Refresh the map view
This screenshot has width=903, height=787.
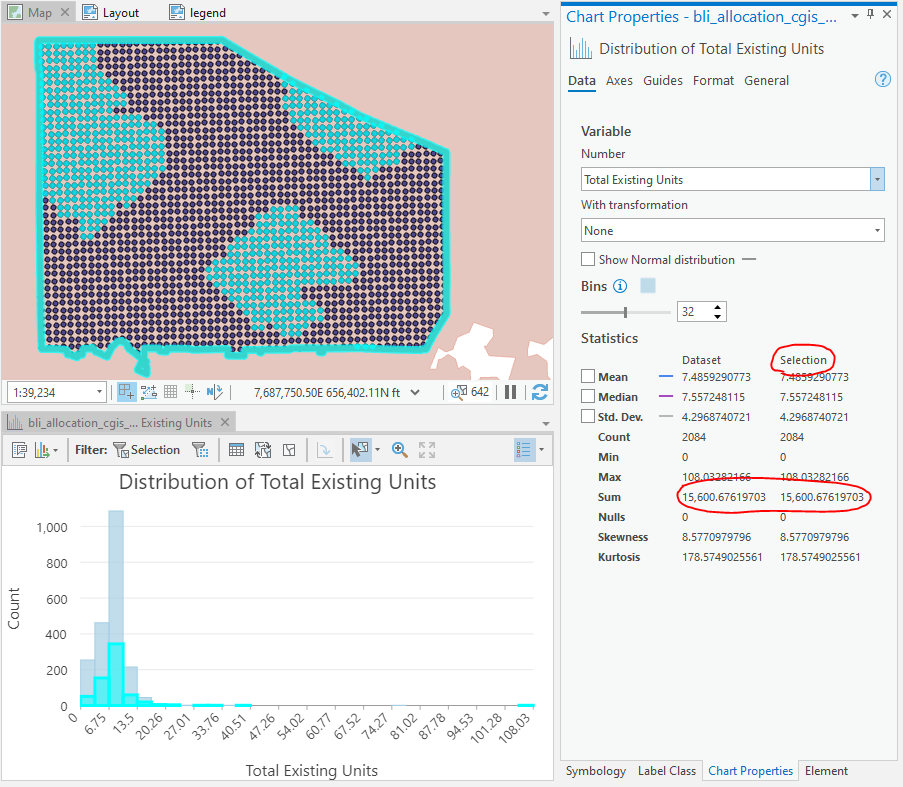click(x=540, y=392)
